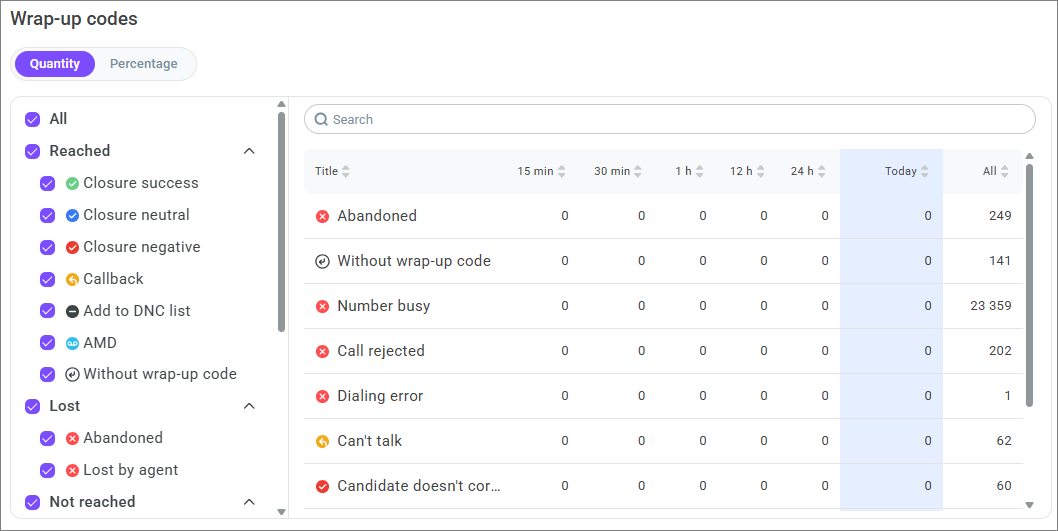
Task: Click the Wrap-up codes heading
Action: [x=74, y=19]
